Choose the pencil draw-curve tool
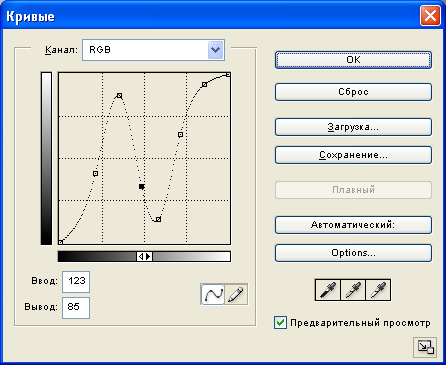Screen dimensions: 446x365 (236, 294)
